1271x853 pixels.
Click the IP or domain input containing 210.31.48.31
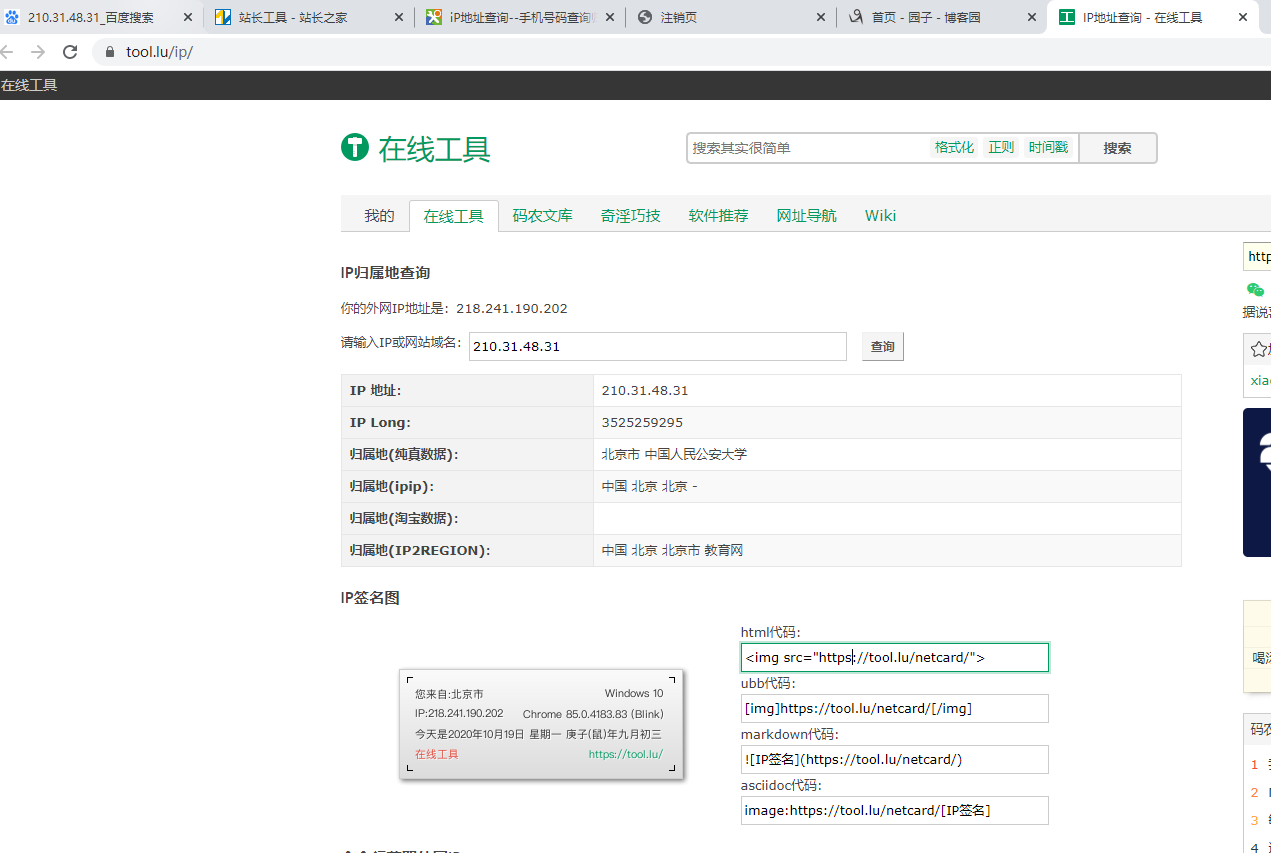point(658,346)
